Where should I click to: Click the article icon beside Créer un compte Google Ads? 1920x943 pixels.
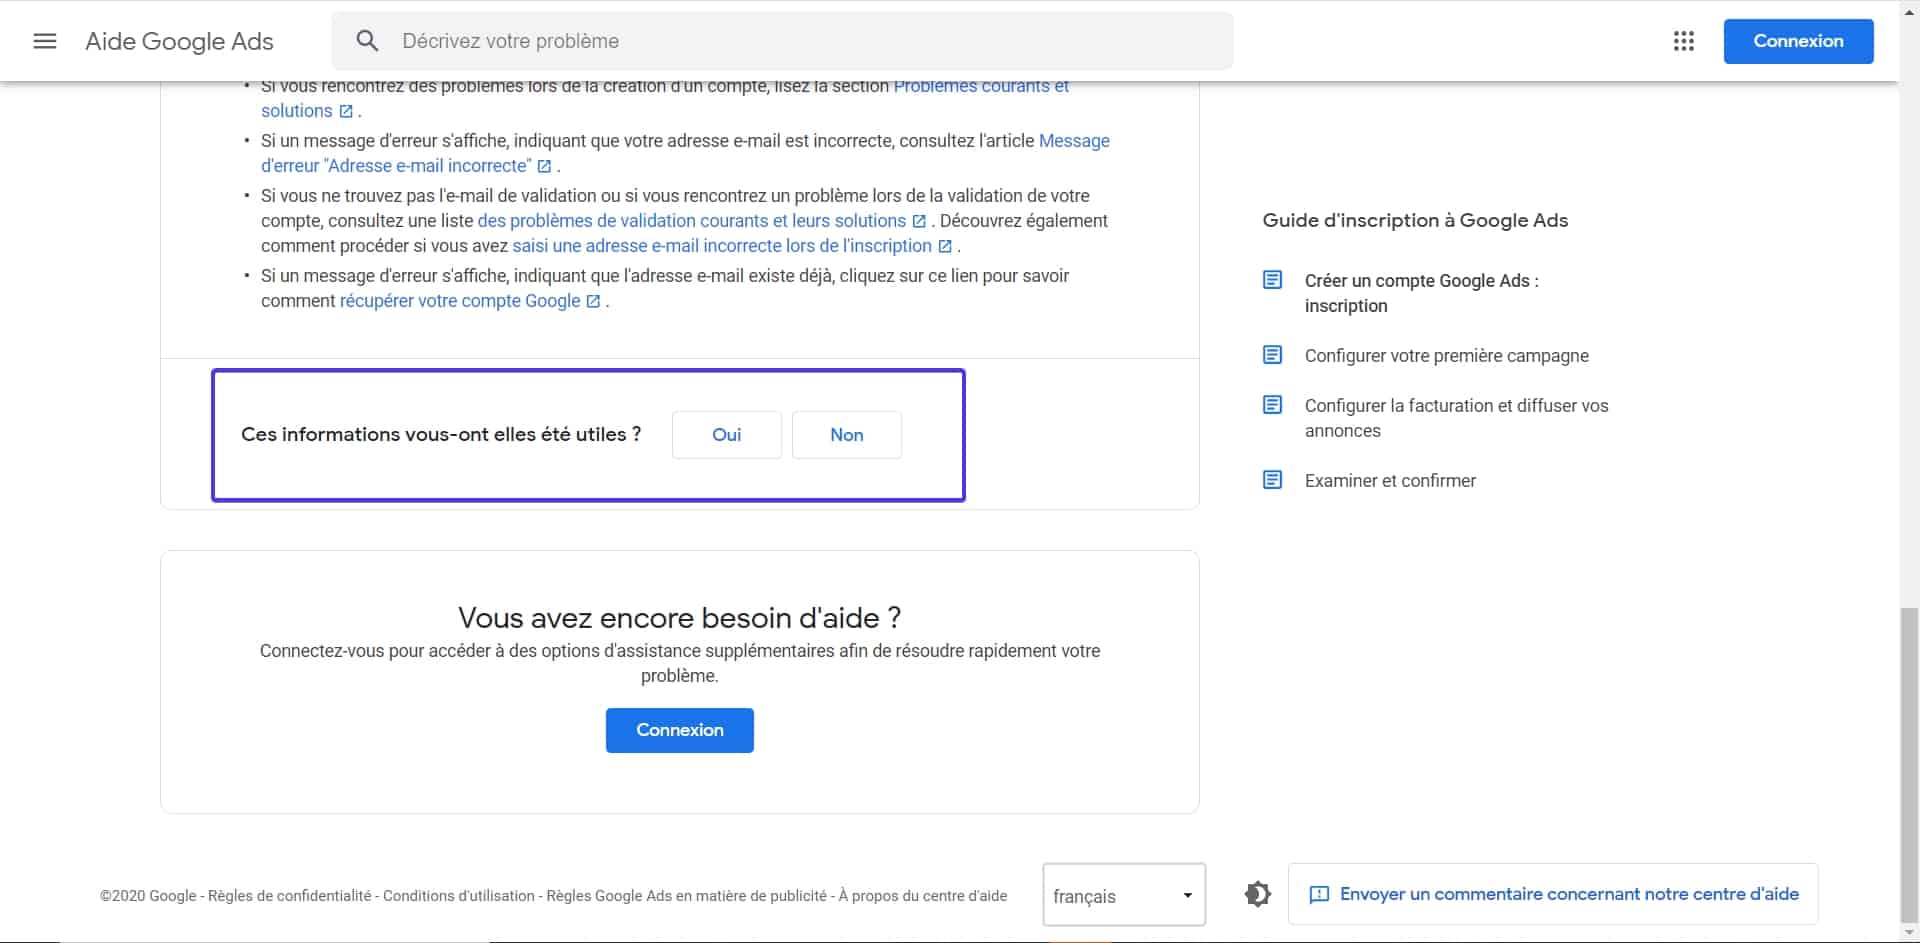pyautogui.click(x=1272, y=280)
